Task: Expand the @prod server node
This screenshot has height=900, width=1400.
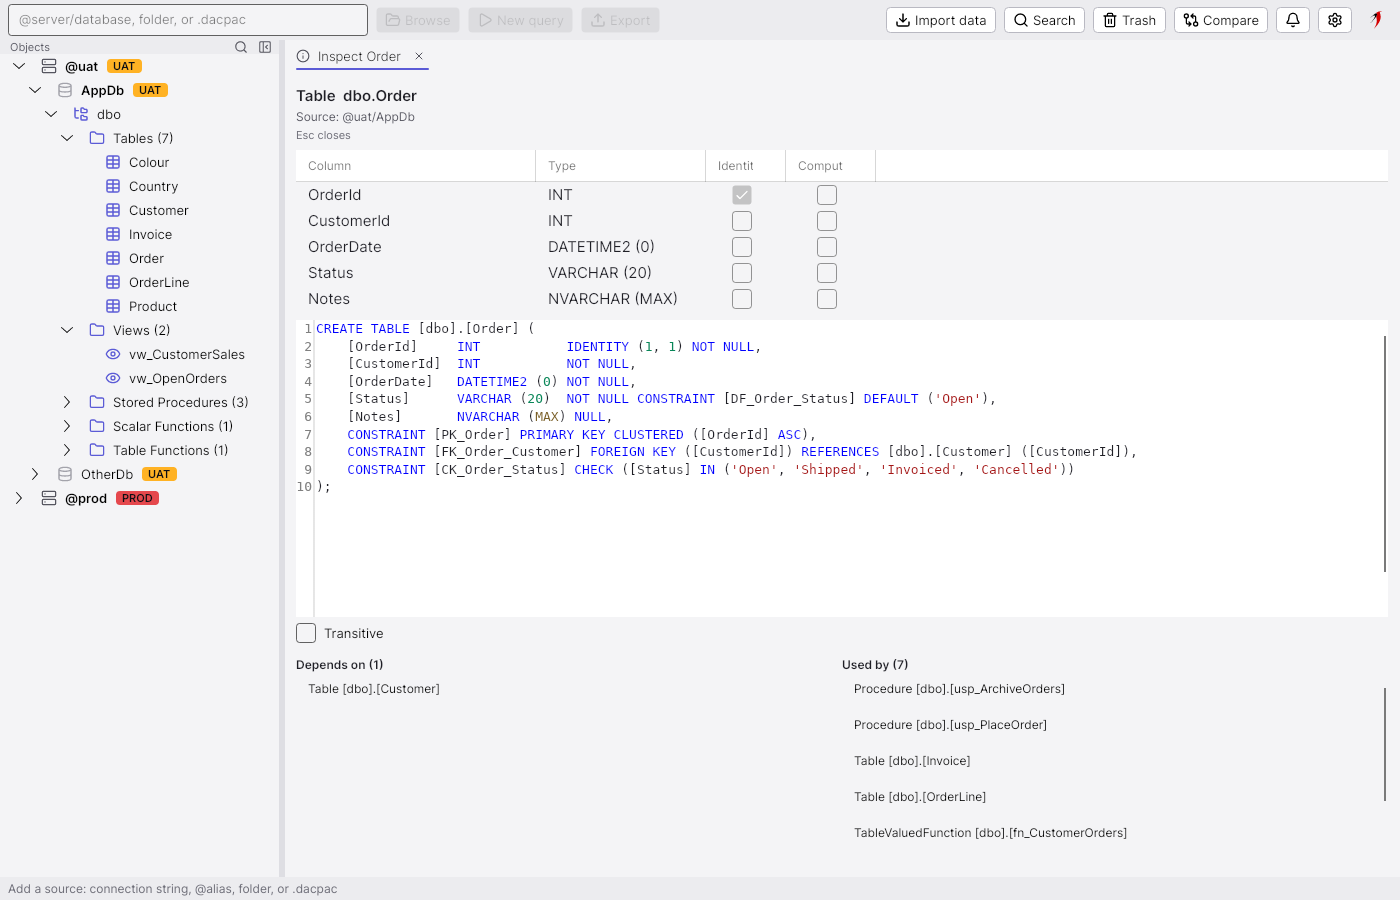Action: [19, 498]
